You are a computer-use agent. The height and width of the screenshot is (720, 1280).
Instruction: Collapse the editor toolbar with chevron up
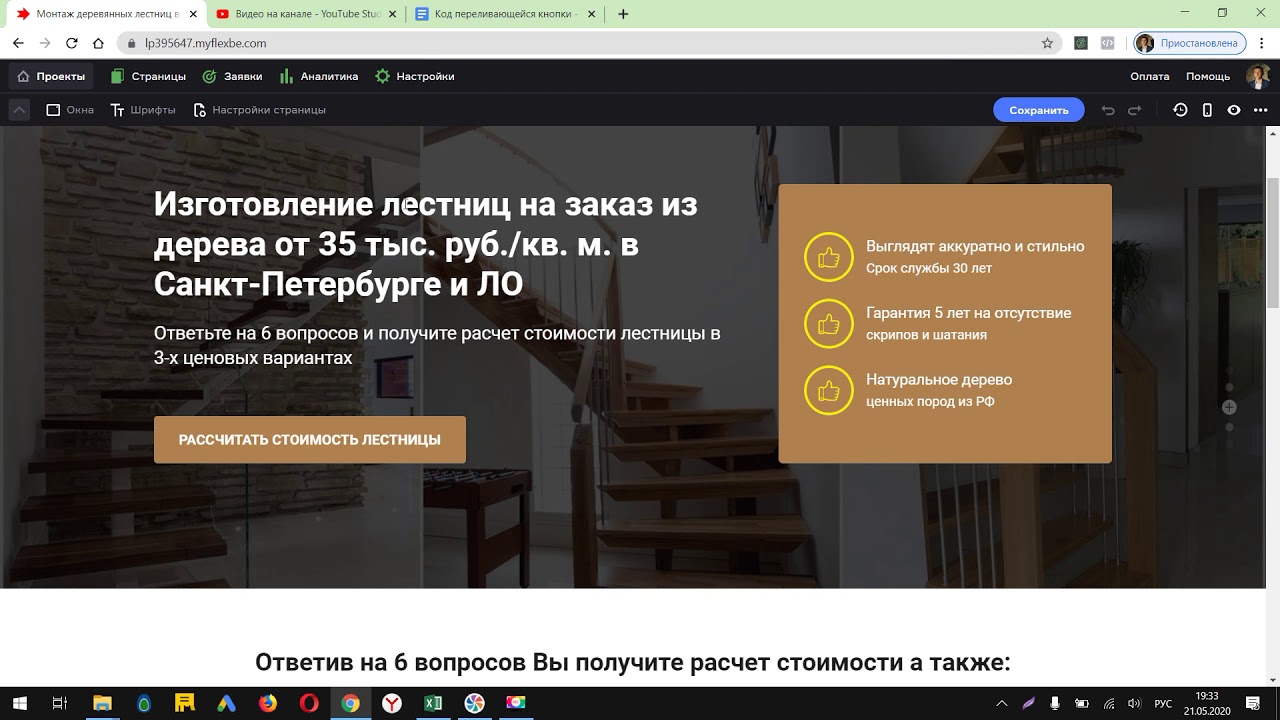(19, 110)
